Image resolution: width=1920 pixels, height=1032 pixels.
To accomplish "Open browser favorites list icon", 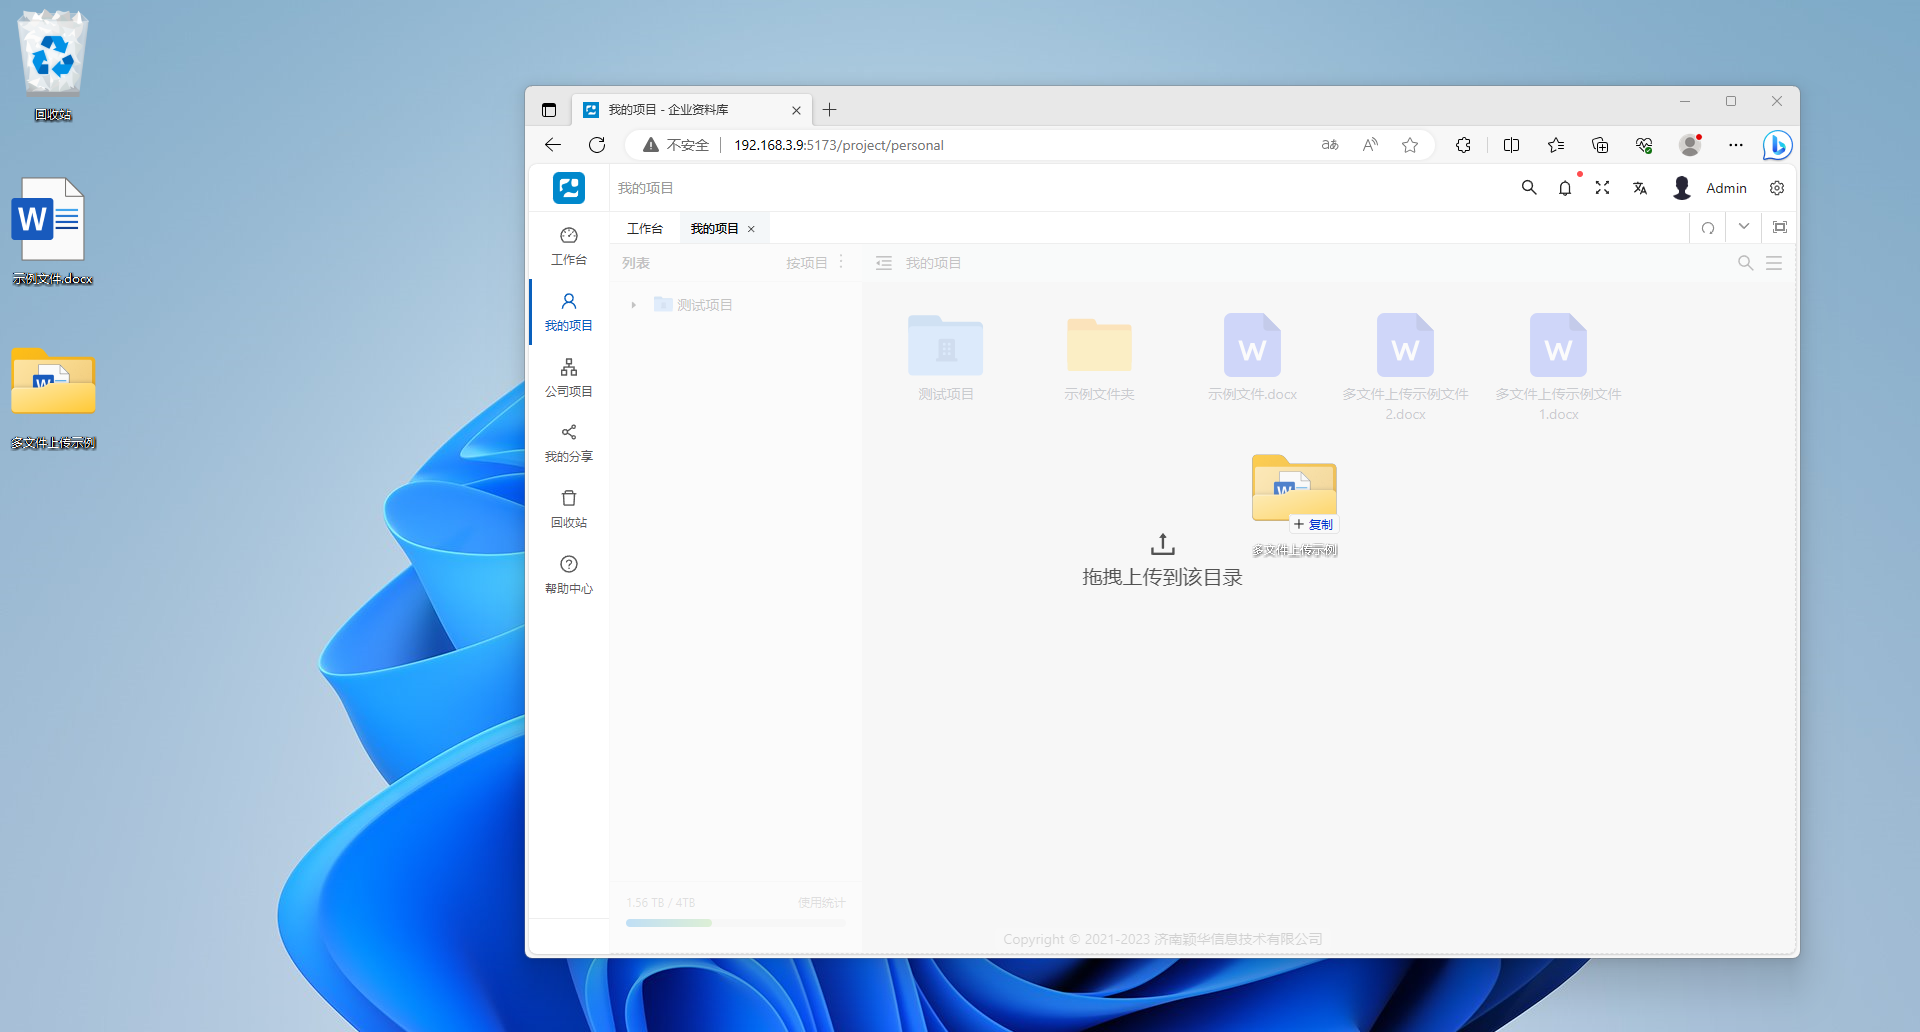I will click(x=1556, y=145).
